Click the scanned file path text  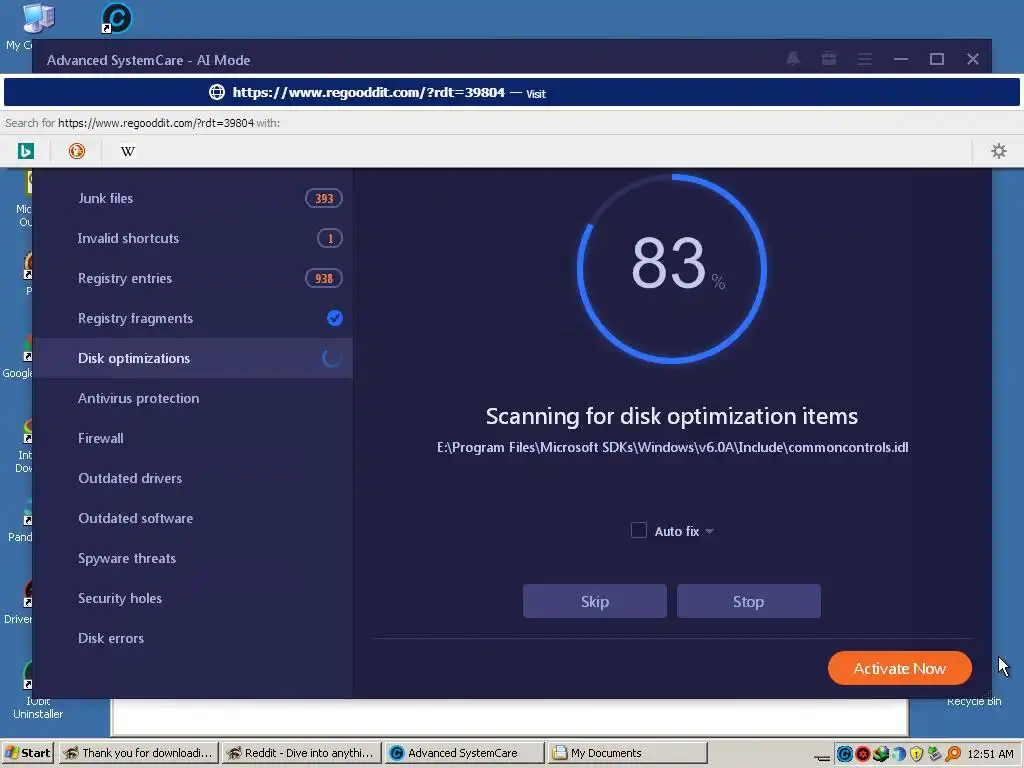pyautogui.click(x=672, y=447)
